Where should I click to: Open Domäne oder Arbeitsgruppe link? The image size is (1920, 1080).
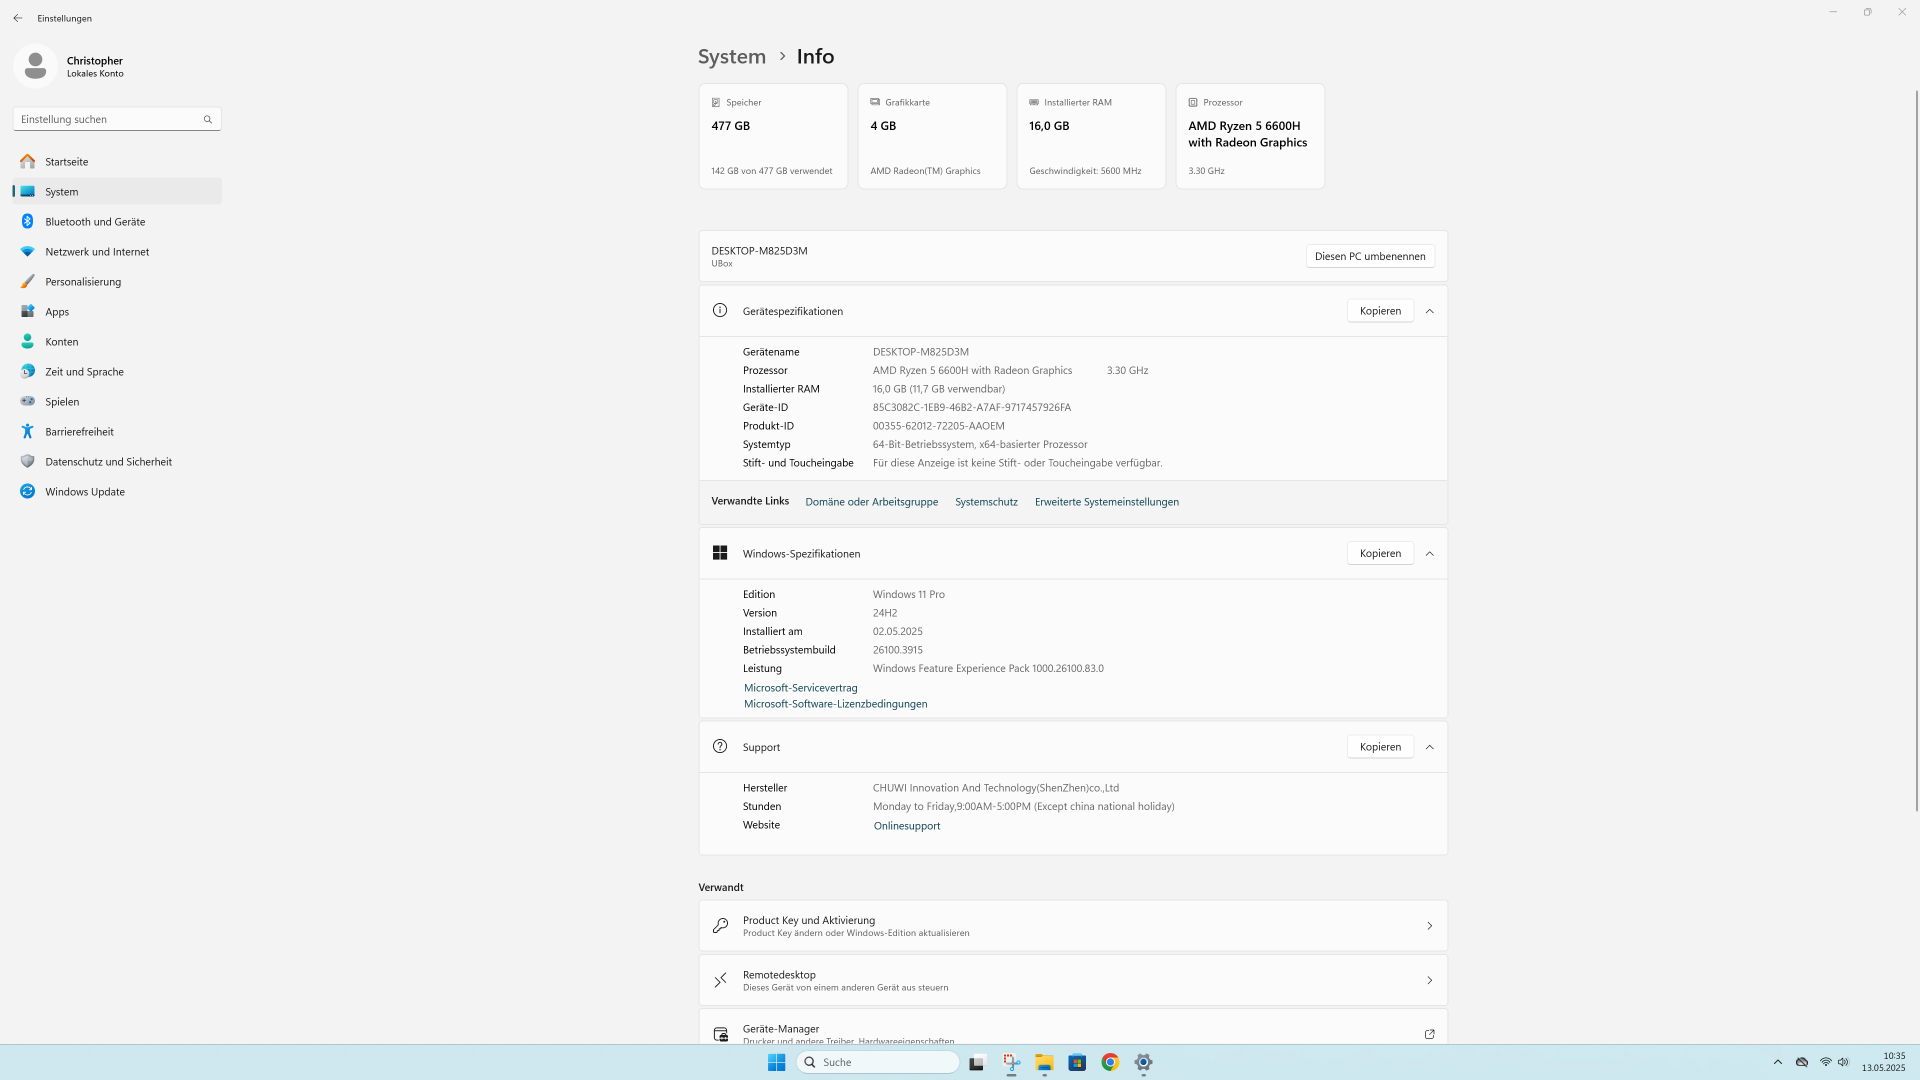pos(872,502)
